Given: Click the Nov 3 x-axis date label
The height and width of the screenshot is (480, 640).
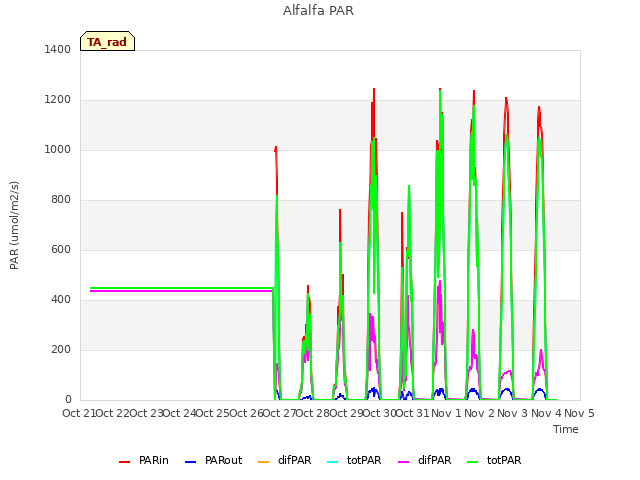Looking at the screenshot, I should 513,413.
